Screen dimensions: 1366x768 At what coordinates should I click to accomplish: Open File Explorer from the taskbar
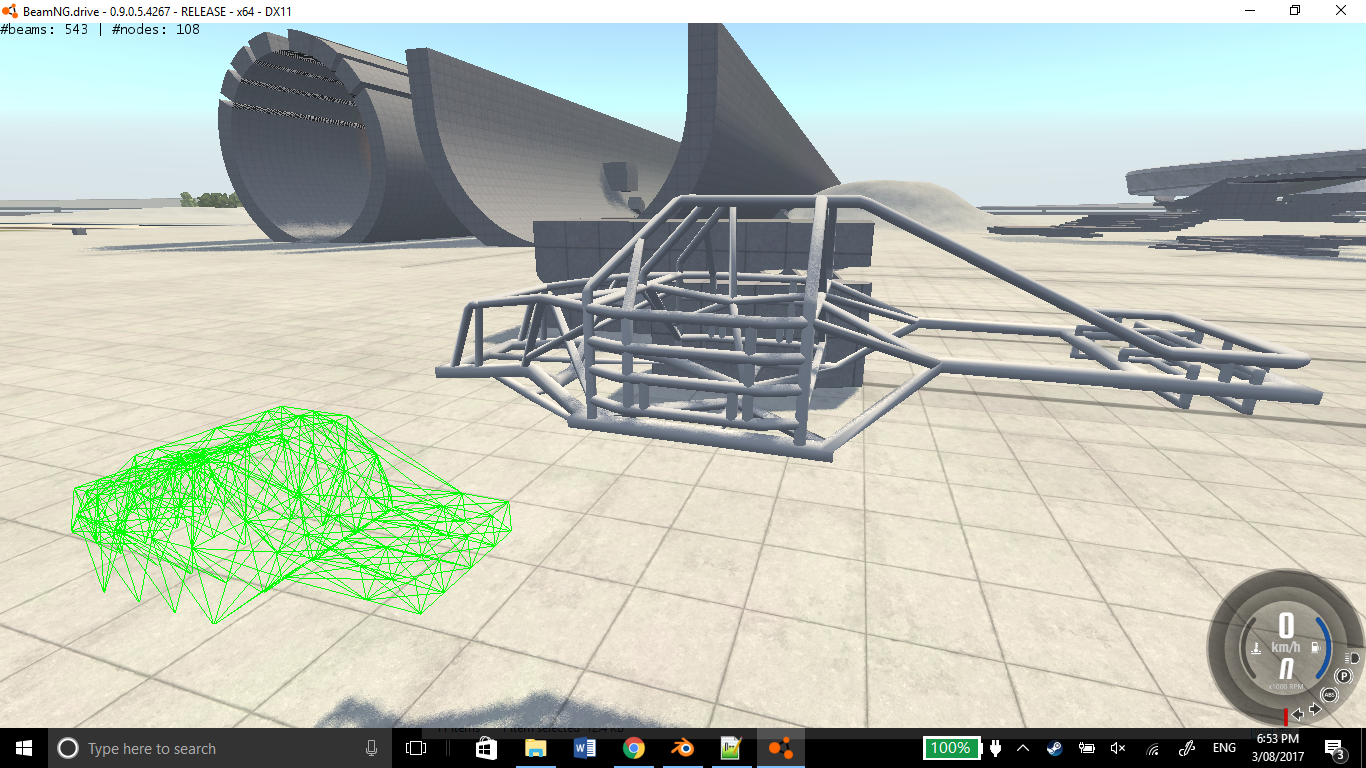point(536,748)
